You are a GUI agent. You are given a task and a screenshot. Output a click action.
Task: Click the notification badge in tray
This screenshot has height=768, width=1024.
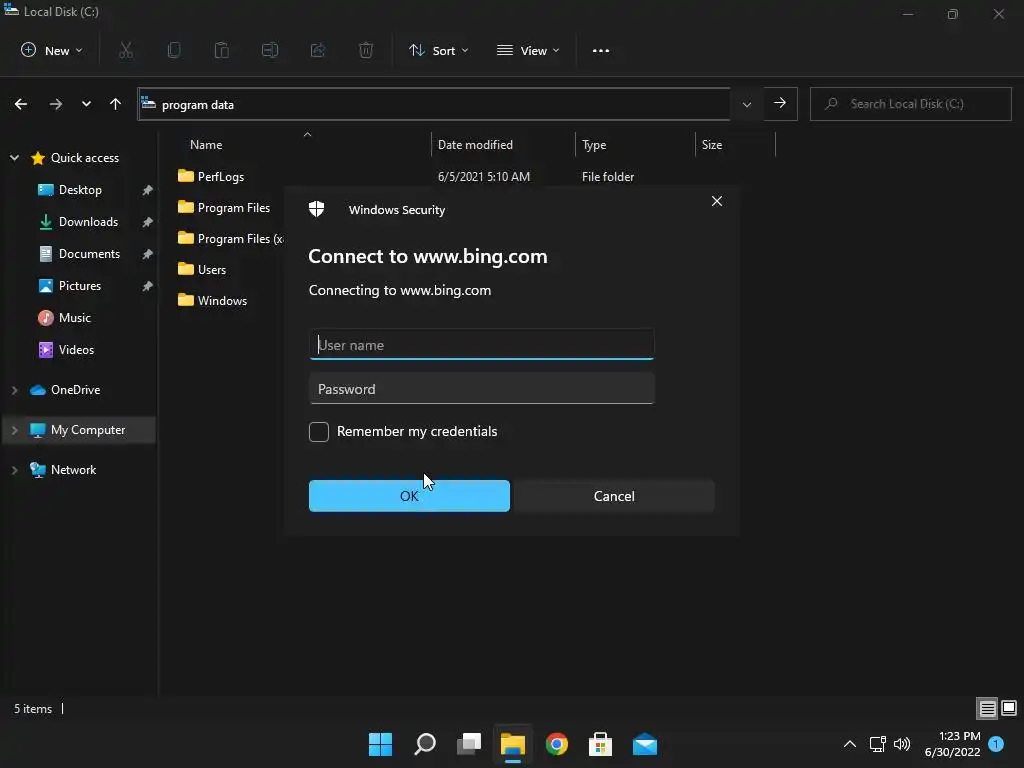[996, 744]
